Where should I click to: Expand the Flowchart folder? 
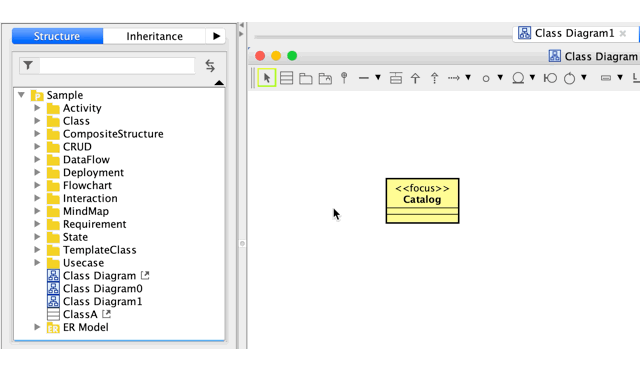[x=37, y=185]
